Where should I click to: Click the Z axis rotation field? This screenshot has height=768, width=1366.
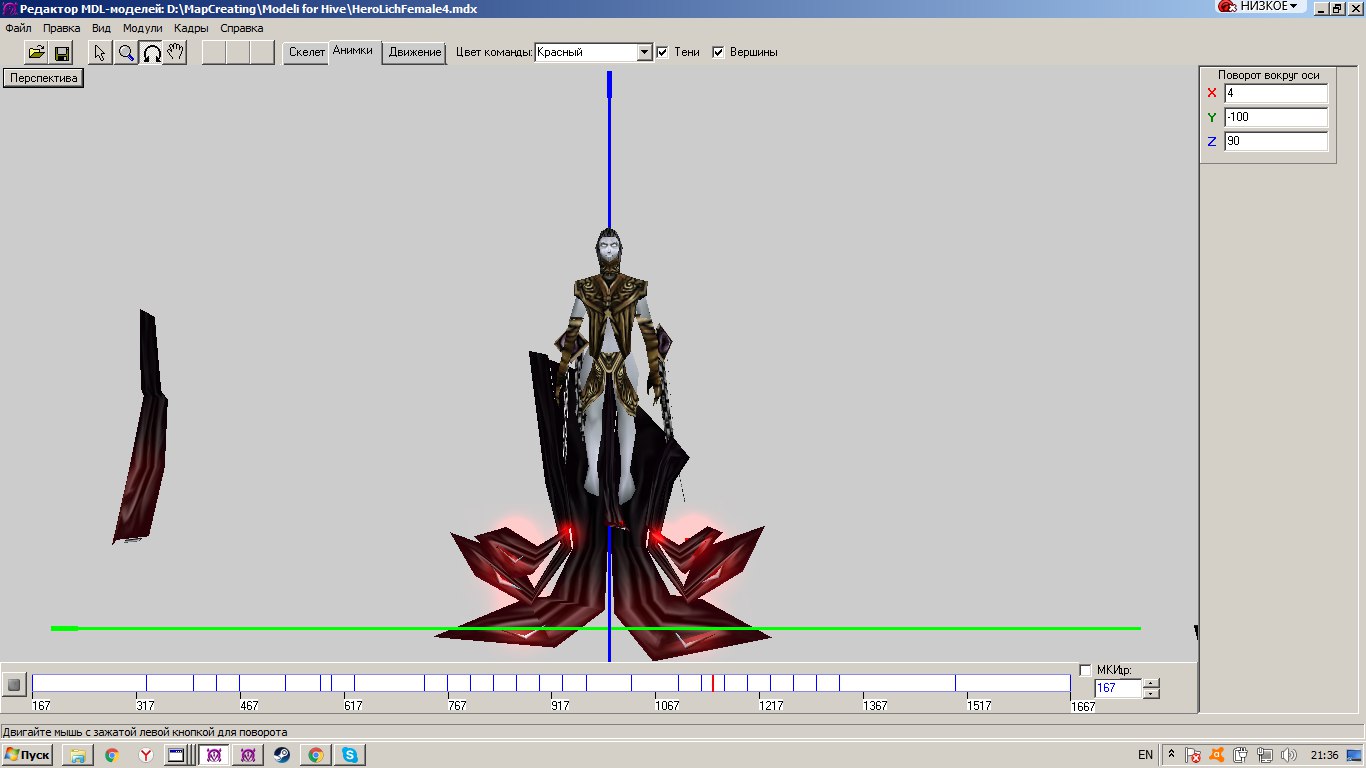pyautogui.click(x=1276, y=141)
